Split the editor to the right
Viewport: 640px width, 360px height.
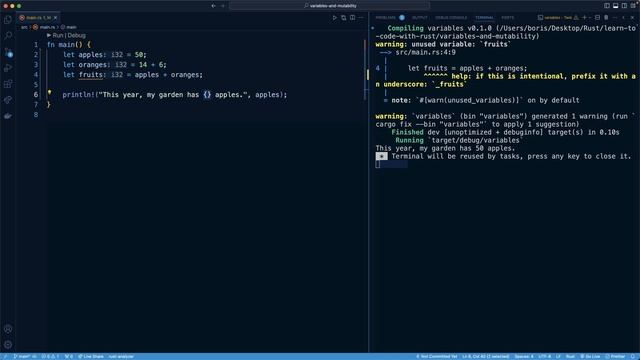click(x=352, y=18)
